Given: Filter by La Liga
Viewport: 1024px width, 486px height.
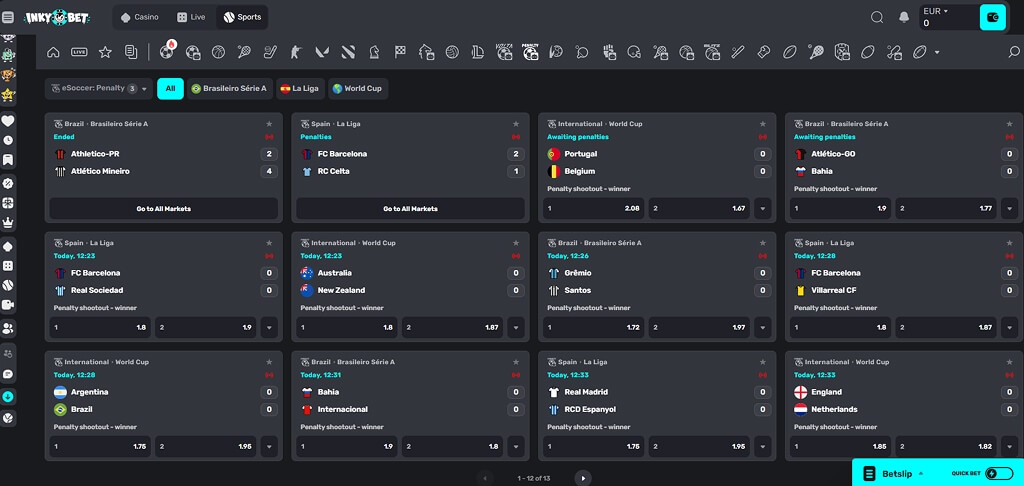Looking at the screenshot, I should tap(300, 88).
